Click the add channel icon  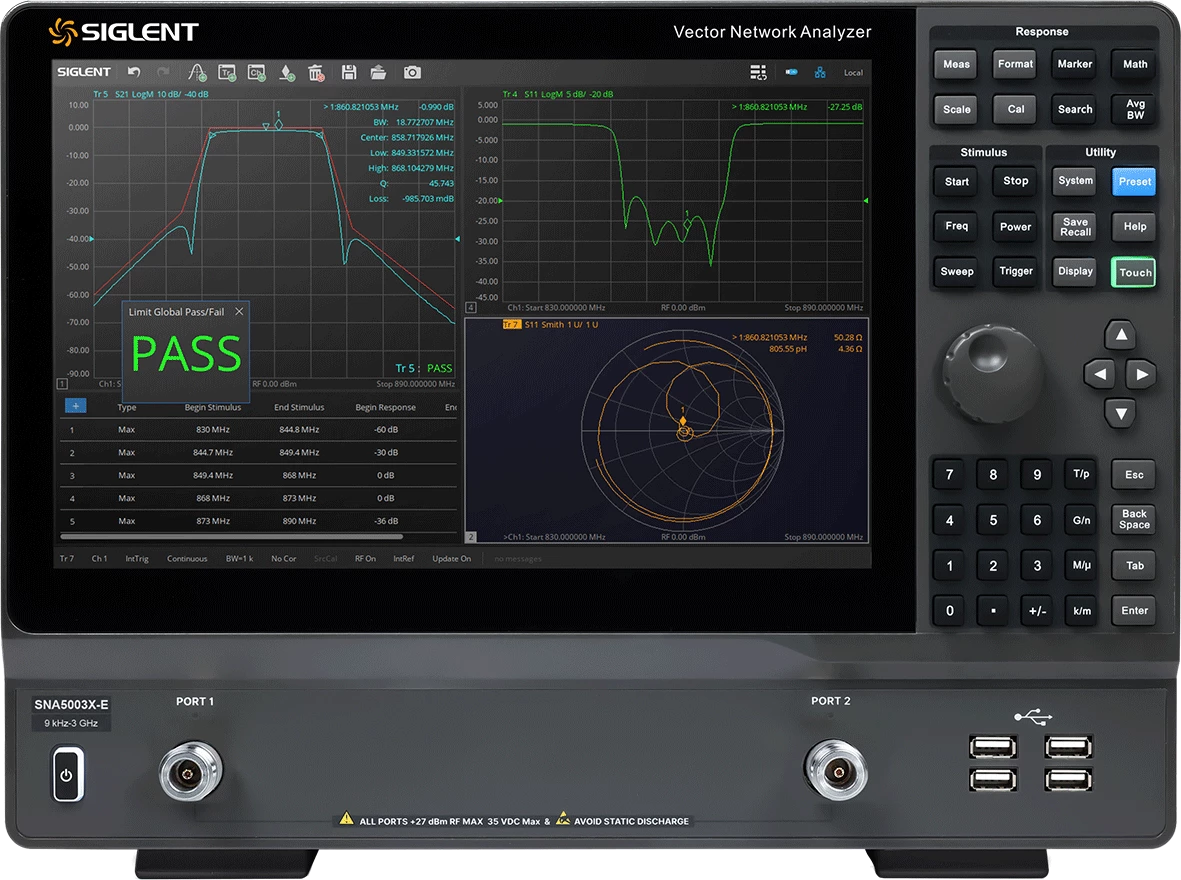click(x=256, y=72)
